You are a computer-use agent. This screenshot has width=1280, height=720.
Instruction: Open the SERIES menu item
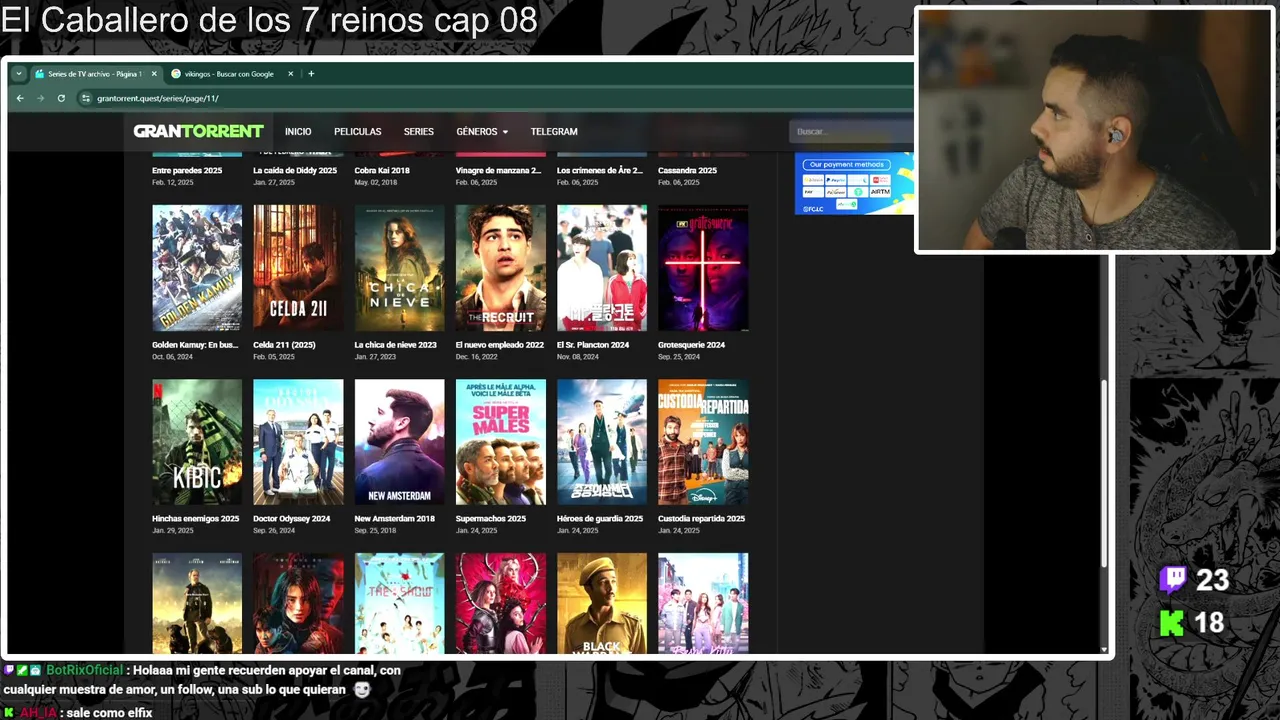click(419, 132)
